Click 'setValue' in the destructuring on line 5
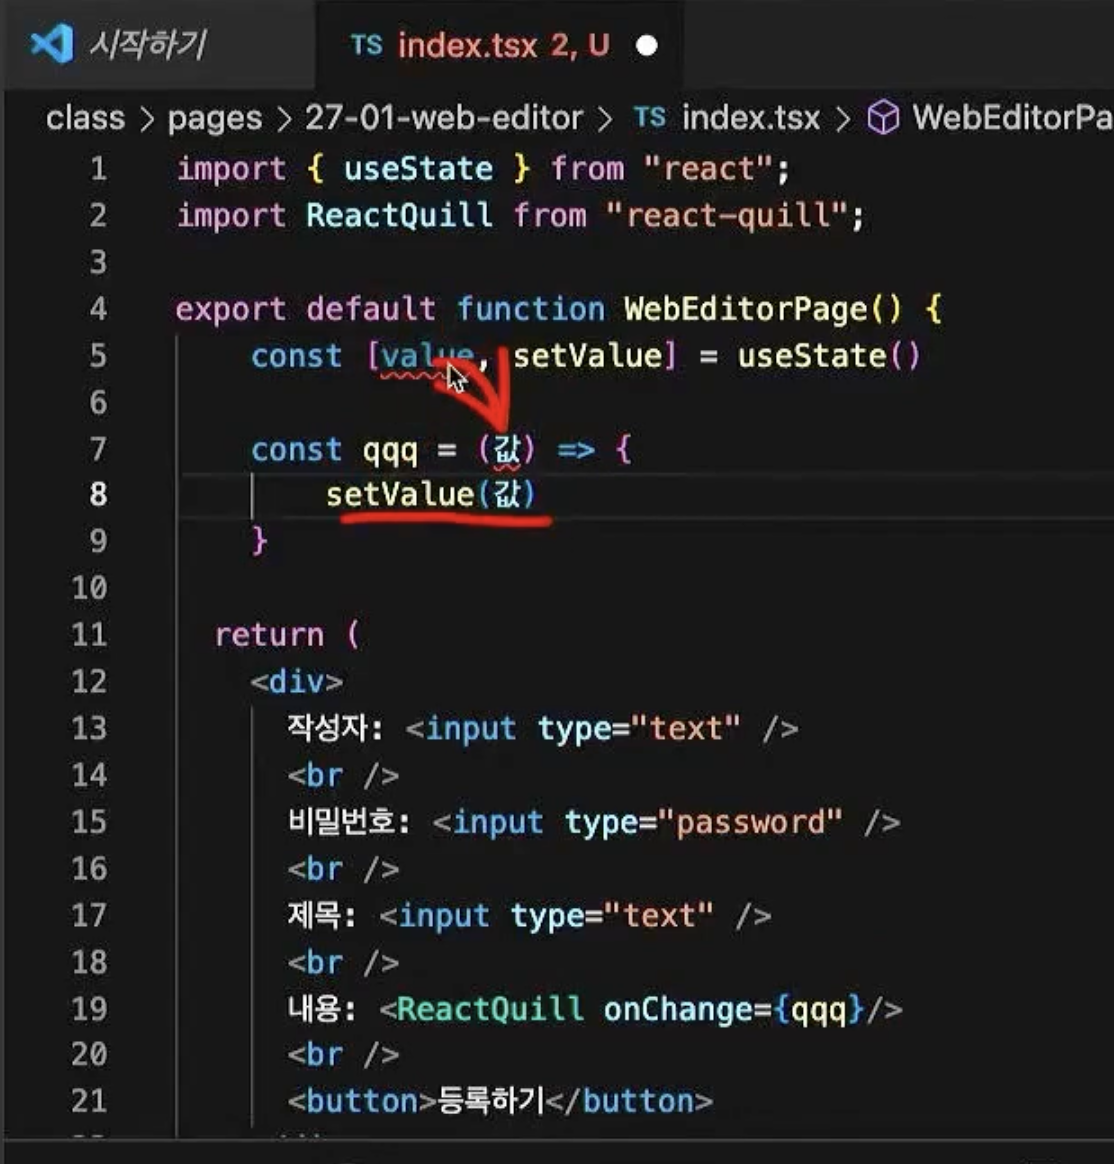Screen dimensions: 1114x1164 (x=587, y=356)
